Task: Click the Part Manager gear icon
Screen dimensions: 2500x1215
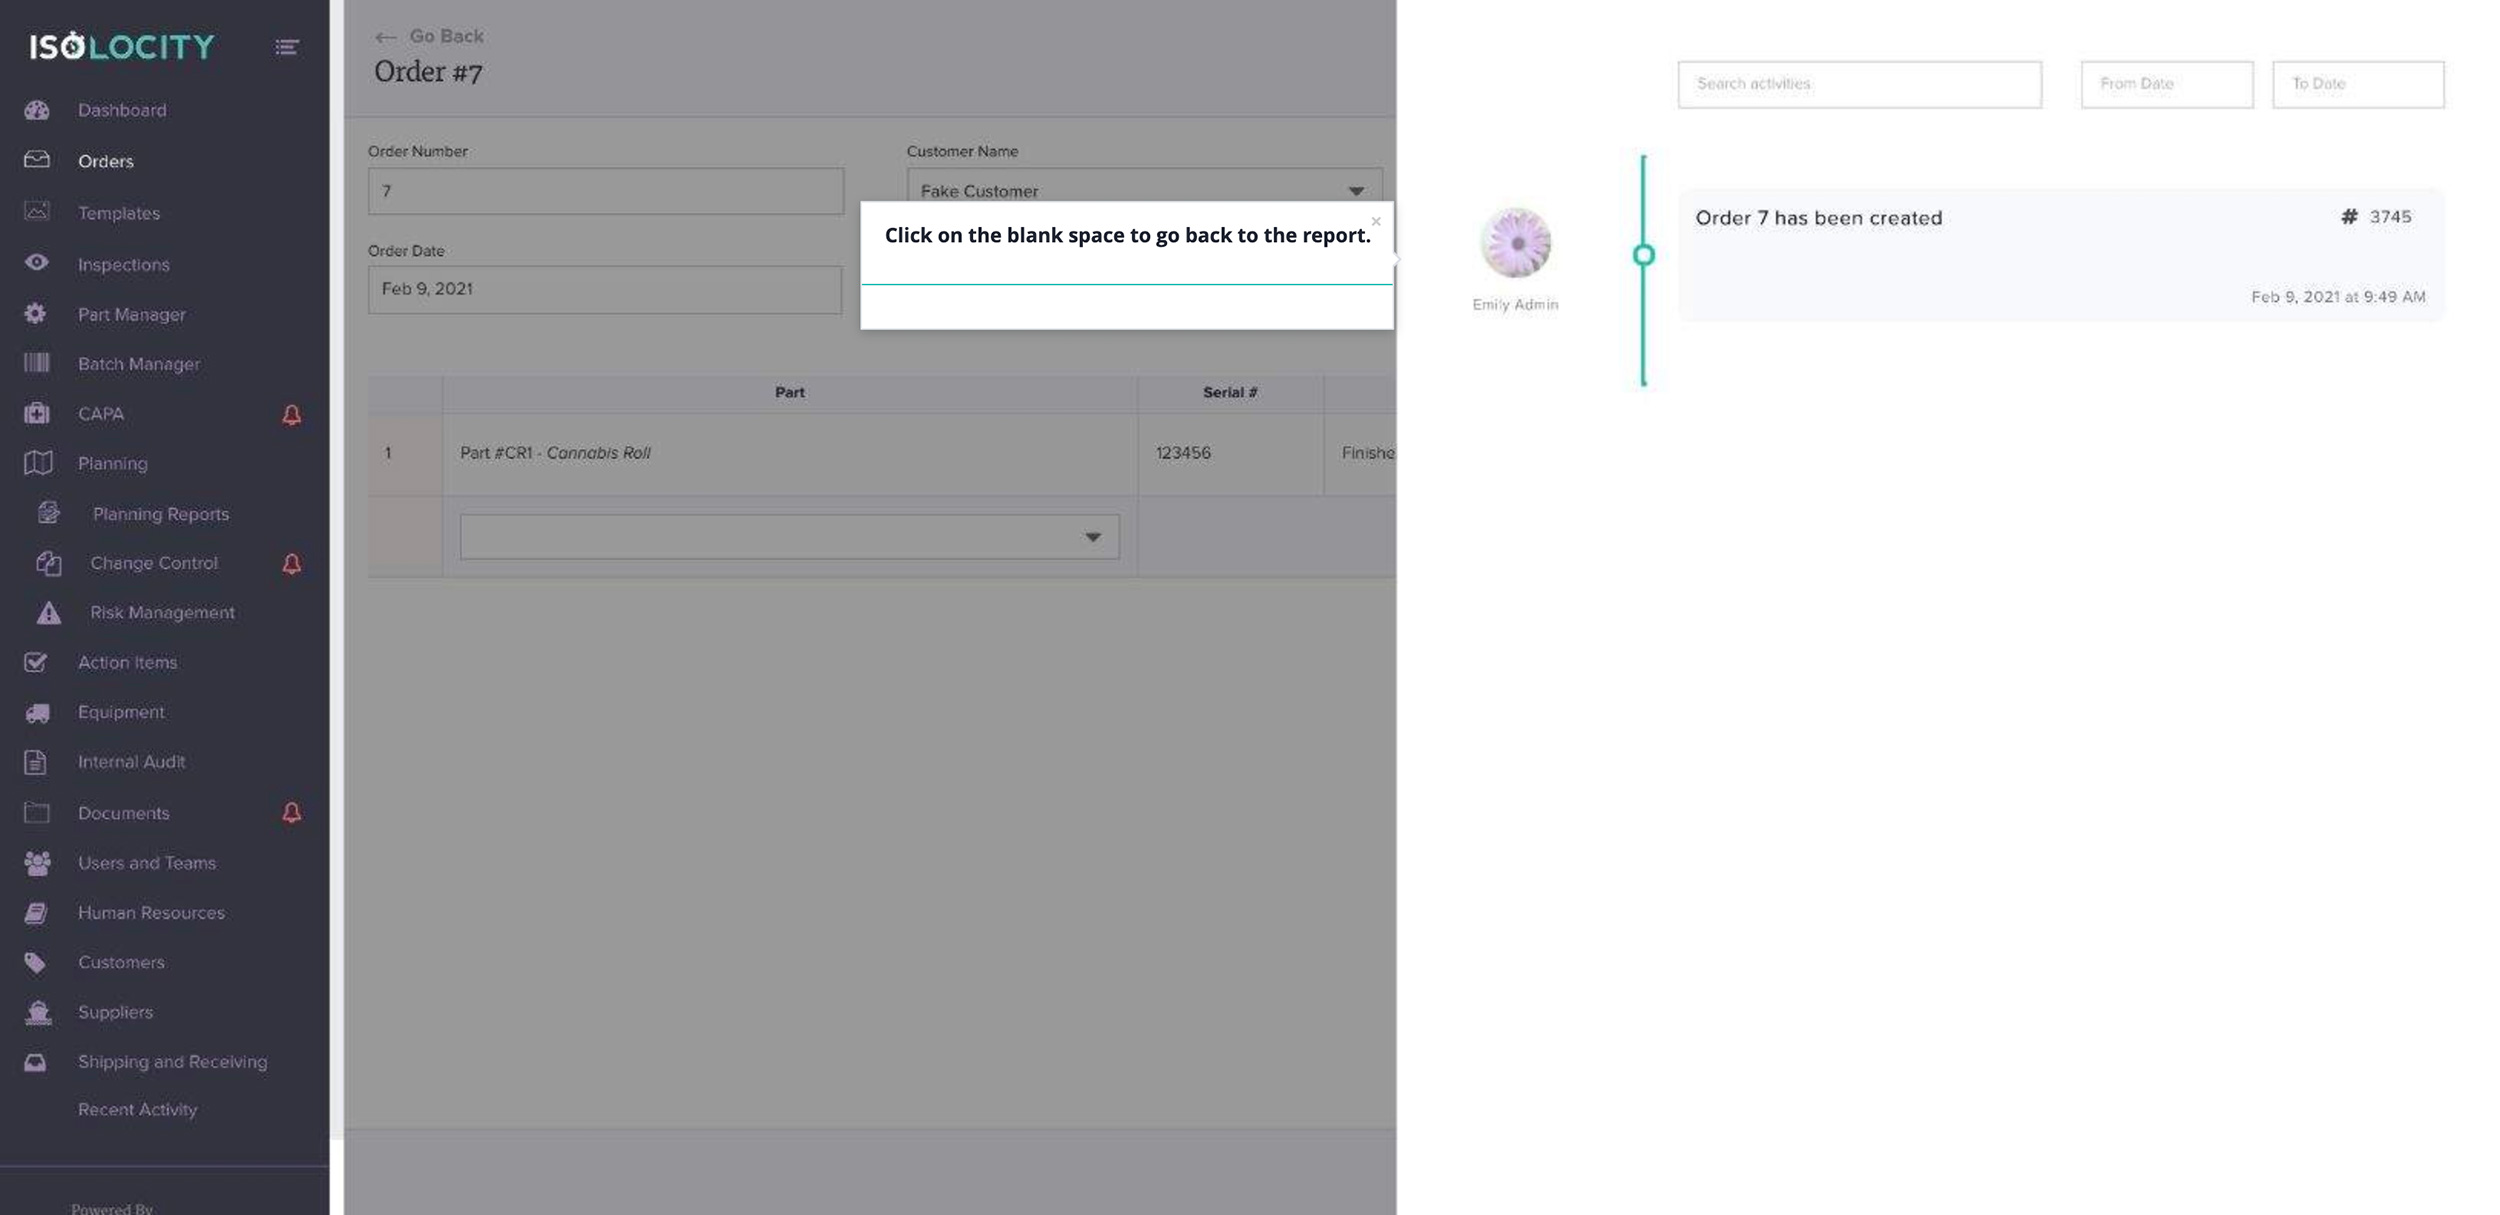Action: [x=36, y=313]
